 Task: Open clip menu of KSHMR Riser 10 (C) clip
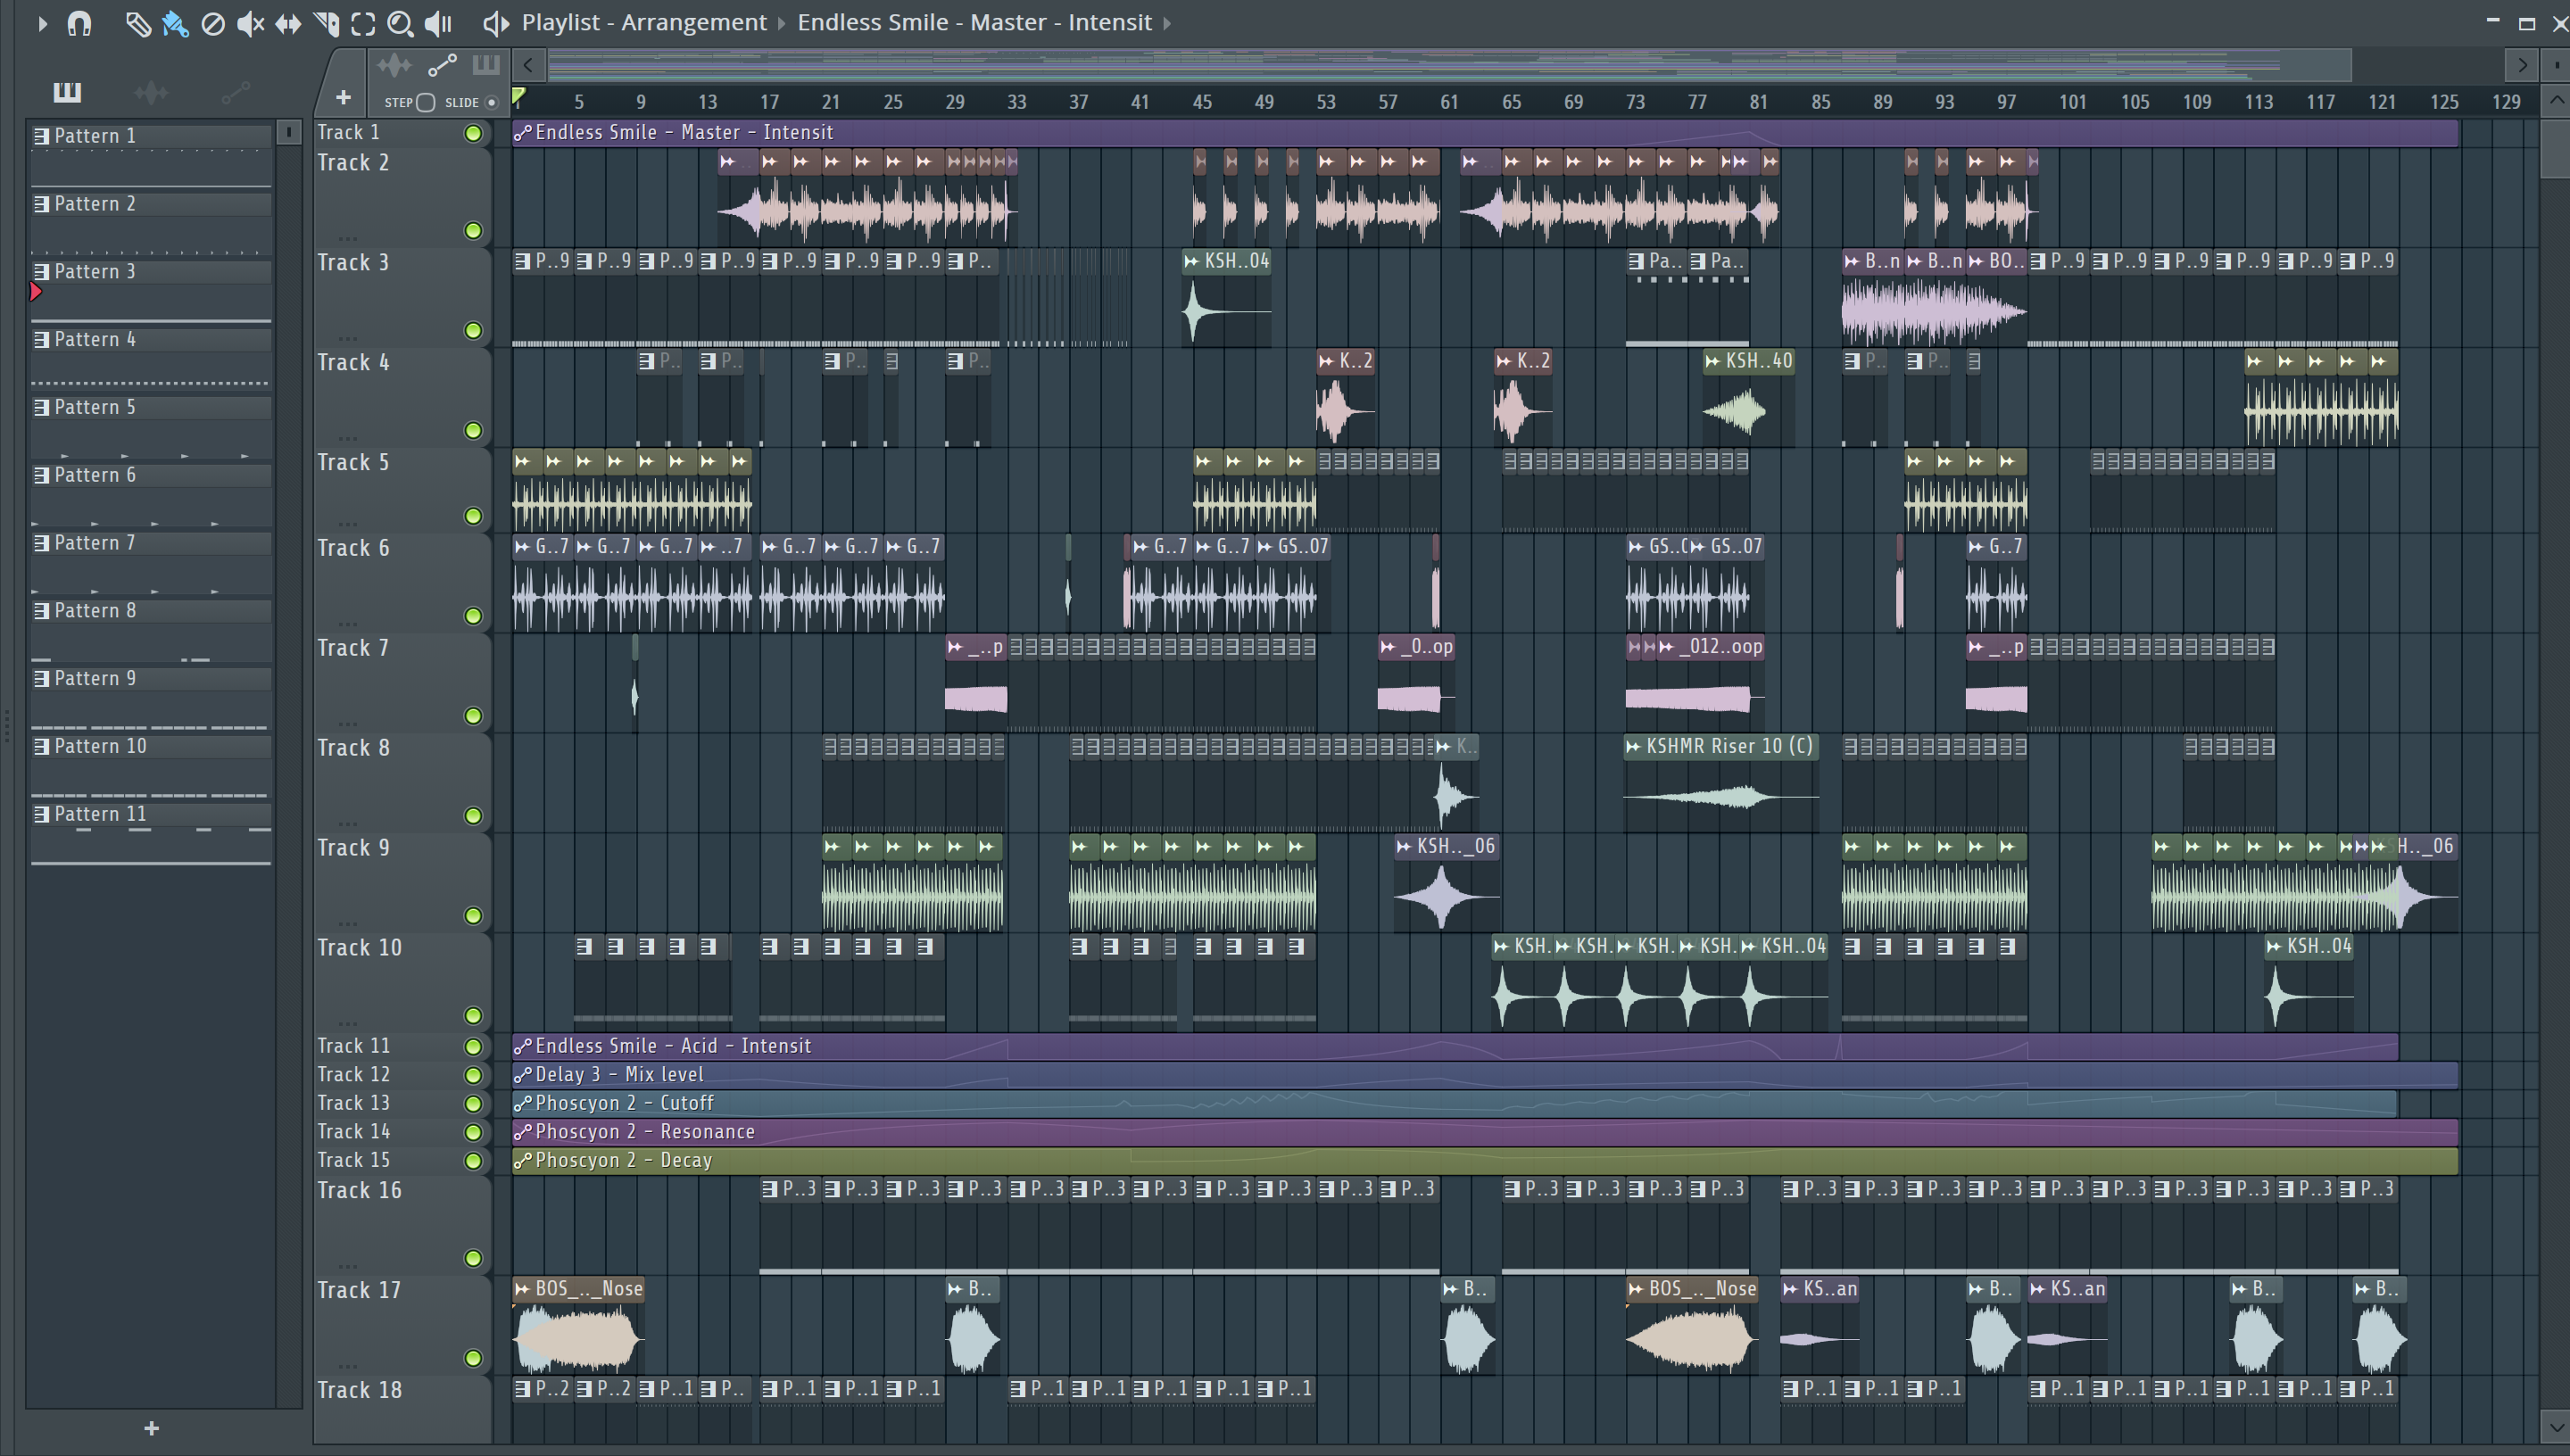coord(1633,746)
